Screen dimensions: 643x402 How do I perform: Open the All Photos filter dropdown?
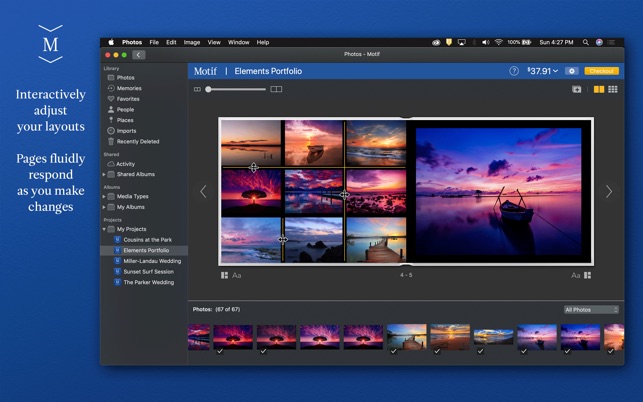tap(590, 310)
